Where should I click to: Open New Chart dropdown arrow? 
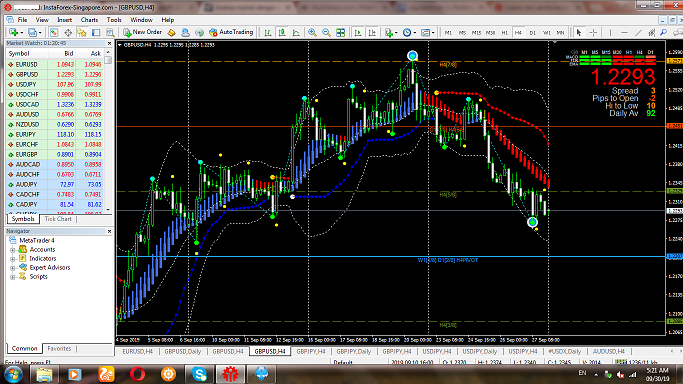click(x=21, y=33)
